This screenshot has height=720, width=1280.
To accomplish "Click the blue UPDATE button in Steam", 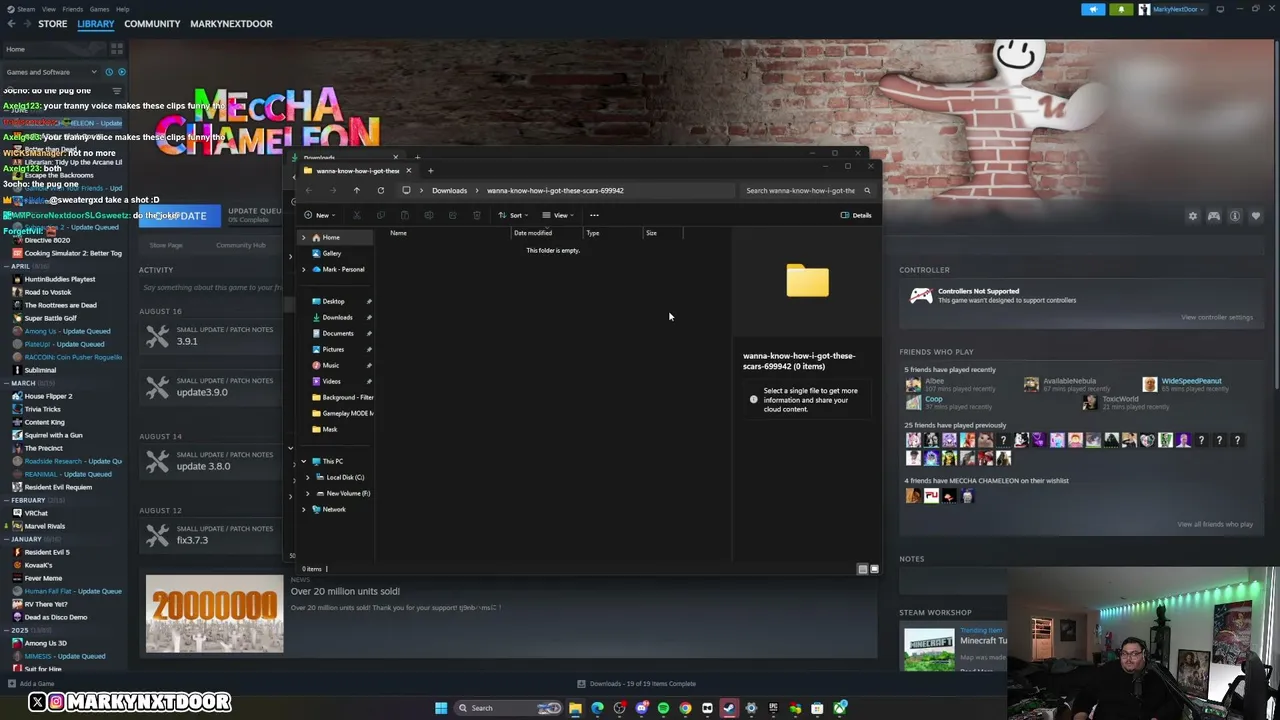I will [180, 216].
